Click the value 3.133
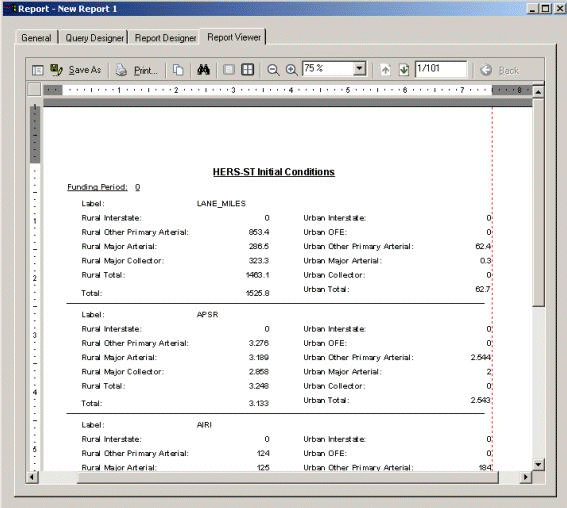The image size is (567, 508). [x=259, y=403]
